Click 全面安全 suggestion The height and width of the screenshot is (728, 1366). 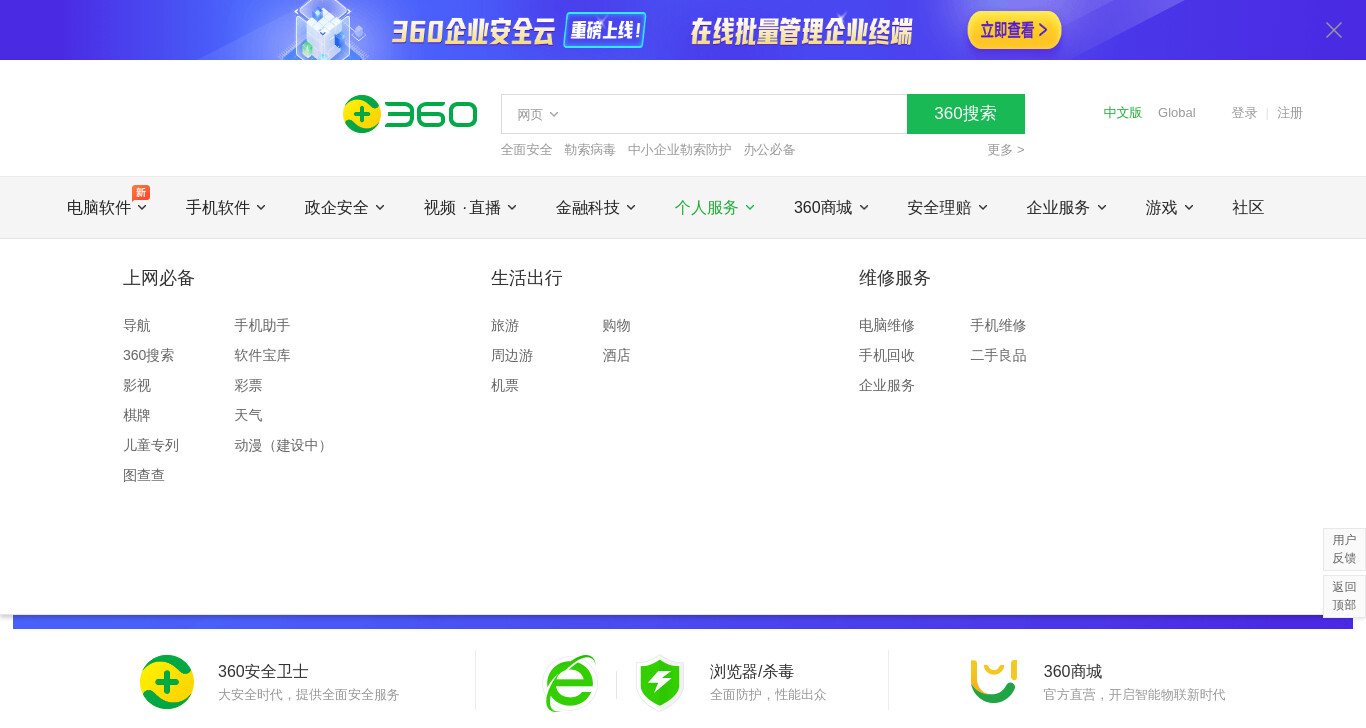coord(526,150)
